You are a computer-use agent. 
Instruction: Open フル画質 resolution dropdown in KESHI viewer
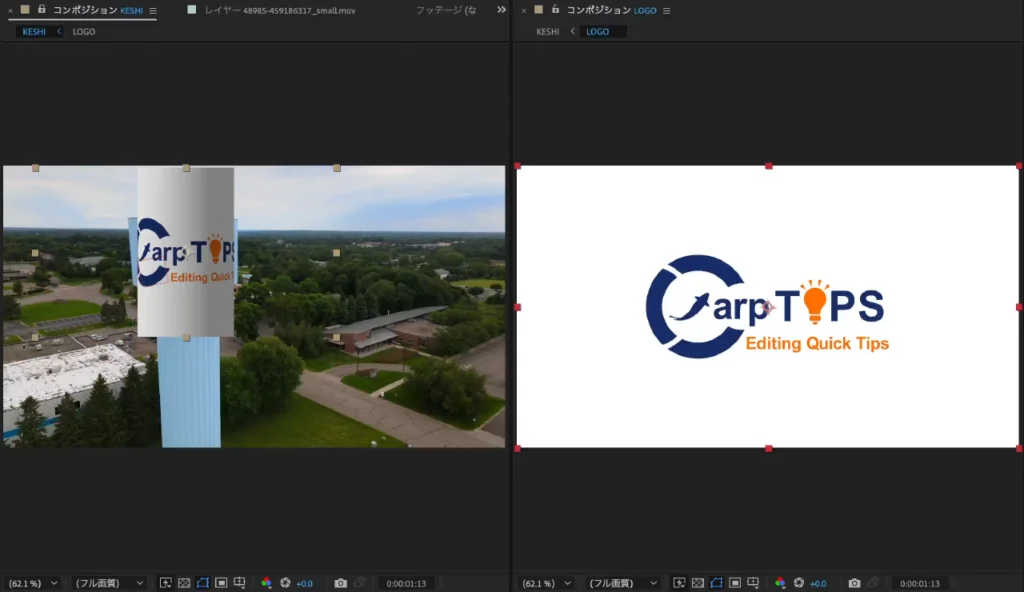coord(108,583)
